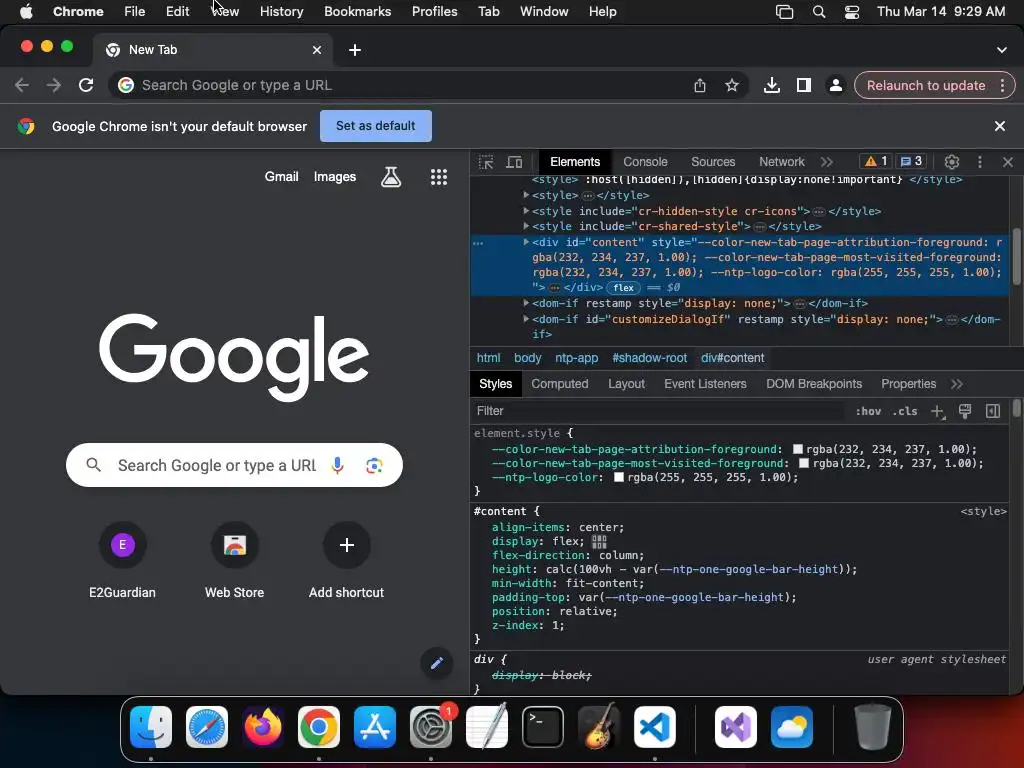Viewport: 1024px width, 768px height.
Task: Click the warning count badge in DevTools
Action: 876,161
